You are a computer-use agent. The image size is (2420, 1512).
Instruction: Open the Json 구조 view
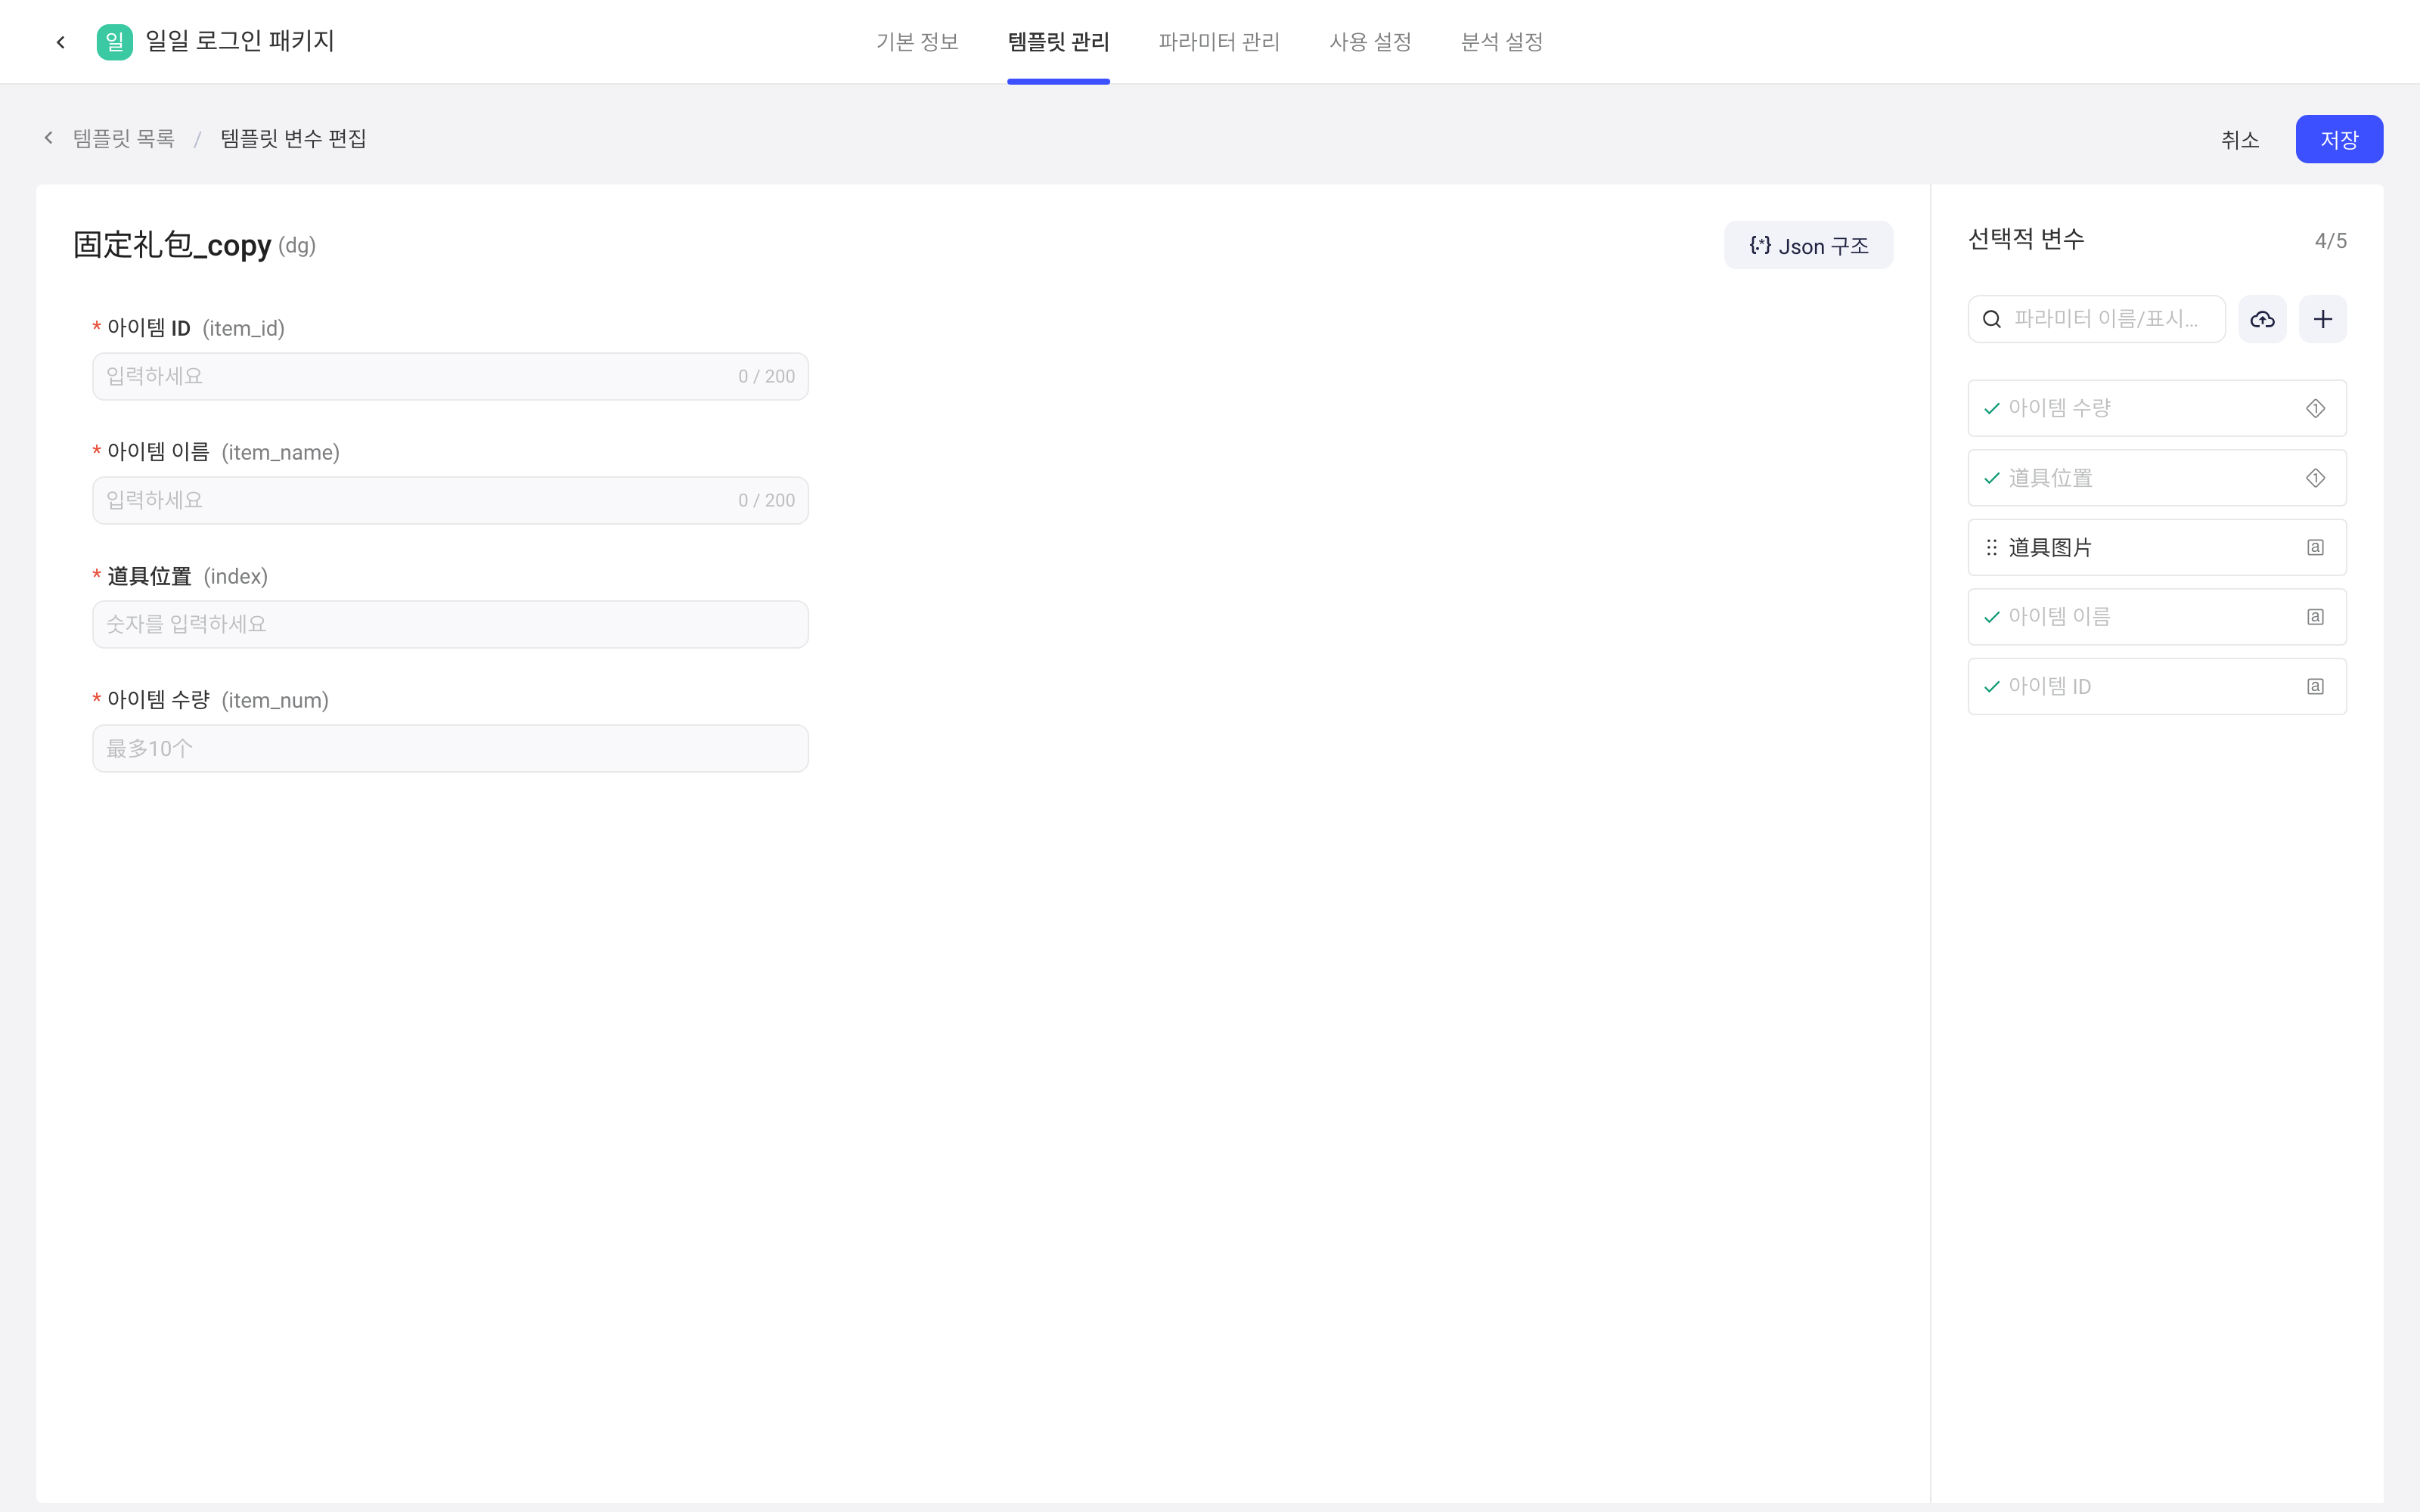(1808, 245)
